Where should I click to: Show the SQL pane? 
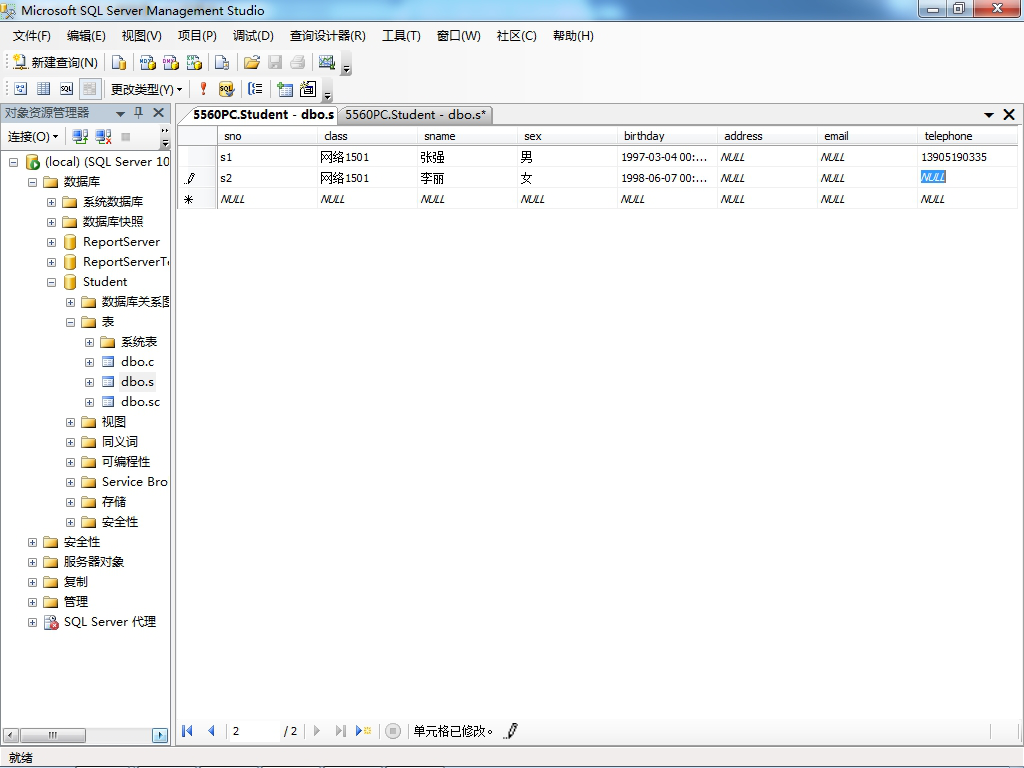(67, 89)
